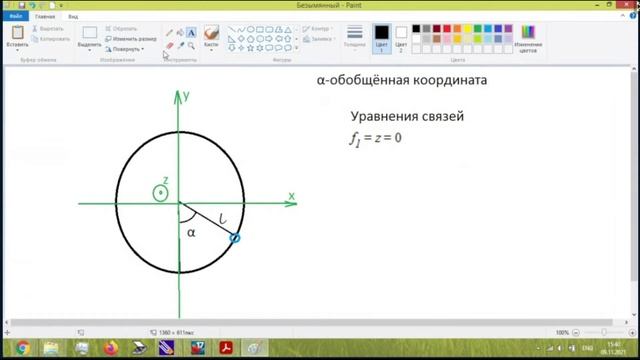Image resolution: width=640 pixels, height=360 pixels.
Task: Click the horizontal scrollbar of canvas
Action: (312, 322)
